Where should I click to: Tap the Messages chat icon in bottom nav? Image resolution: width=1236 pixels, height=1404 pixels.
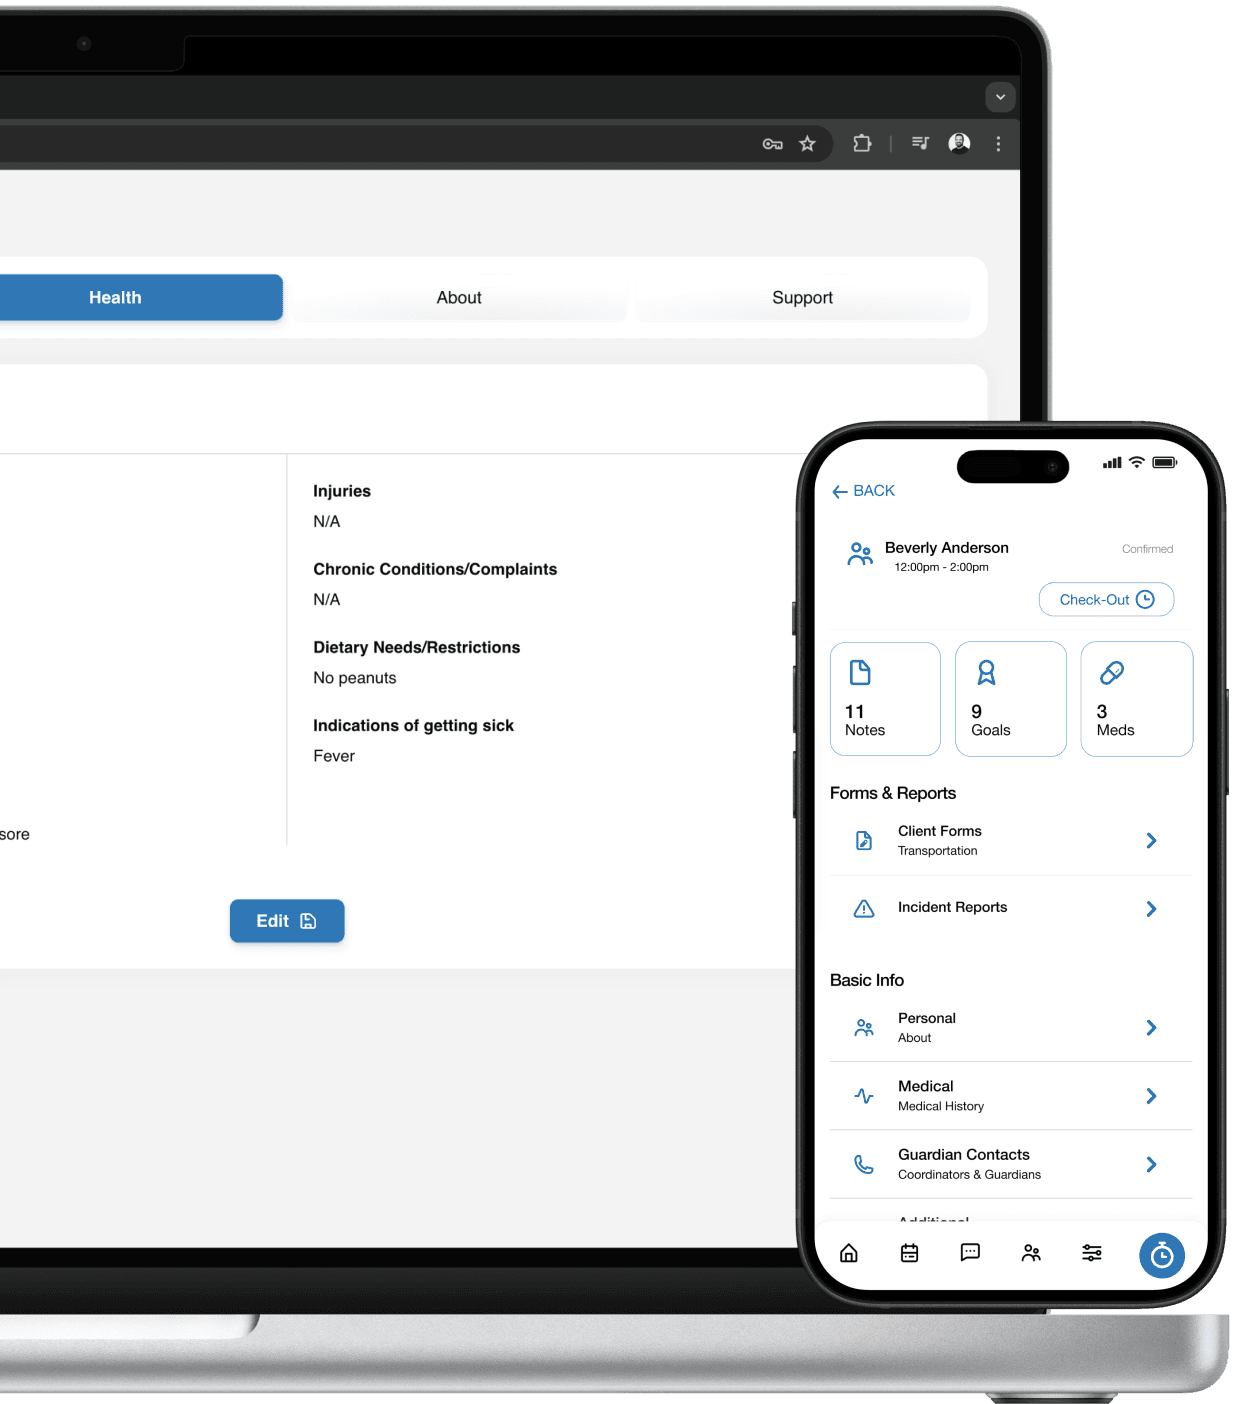[x=970, y=1253]
